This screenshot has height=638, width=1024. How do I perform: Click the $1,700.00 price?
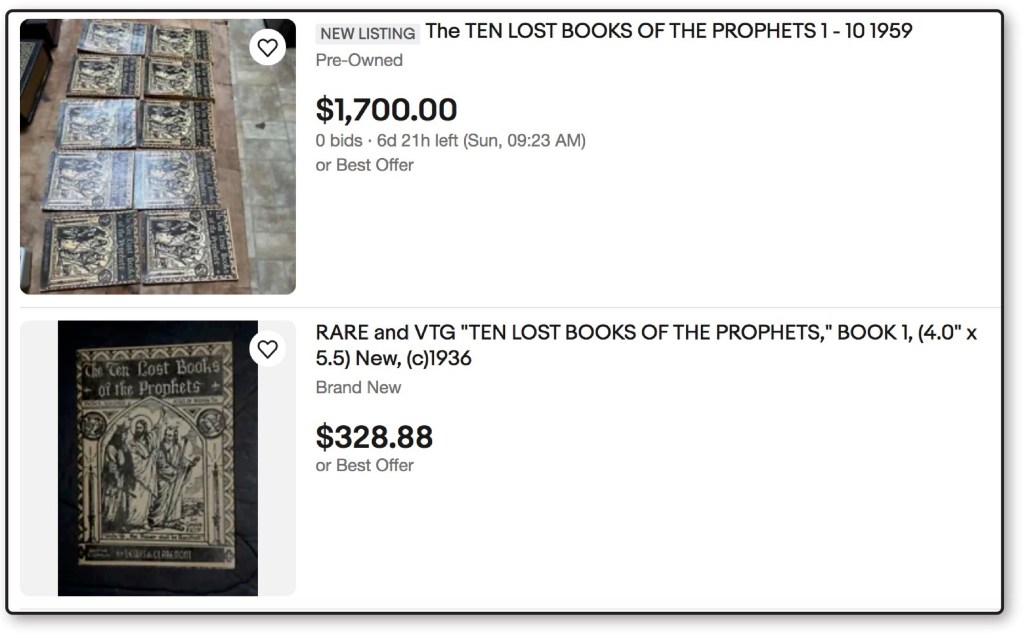(386, 109)
